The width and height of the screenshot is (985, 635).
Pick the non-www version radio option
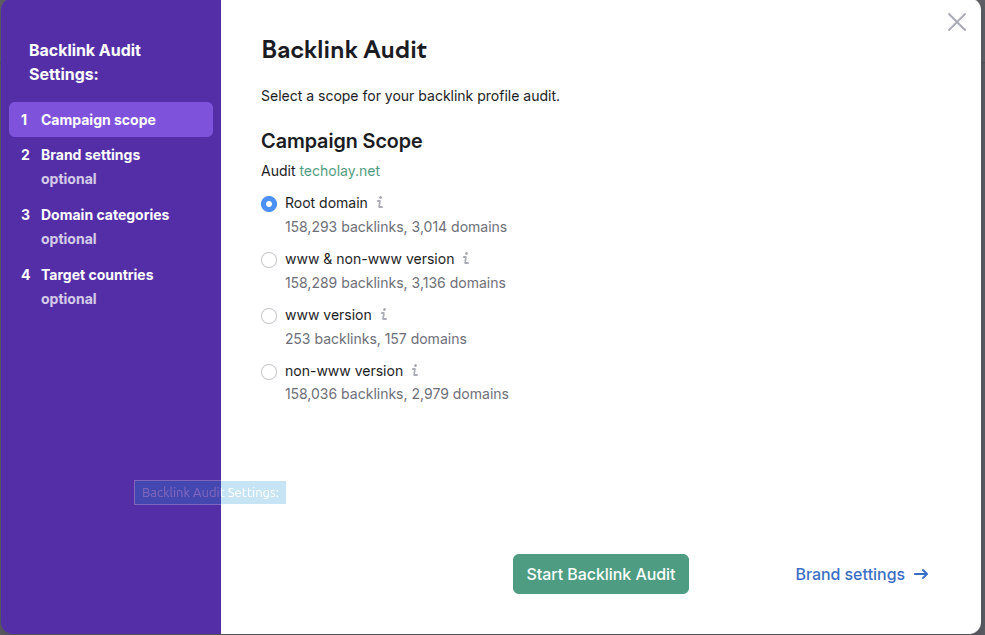(x=269, y=371)
